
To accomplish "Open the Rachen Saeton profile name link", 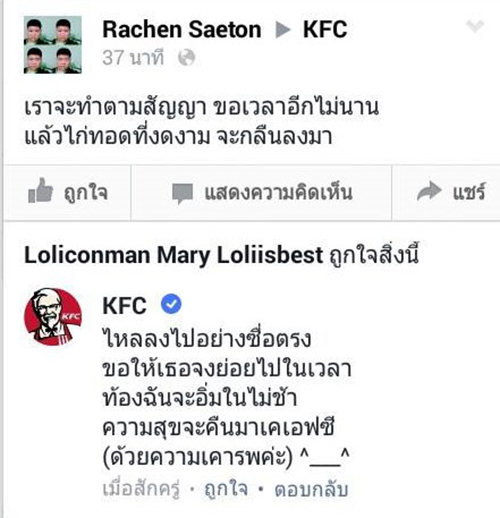I will [x=182, y=30].
